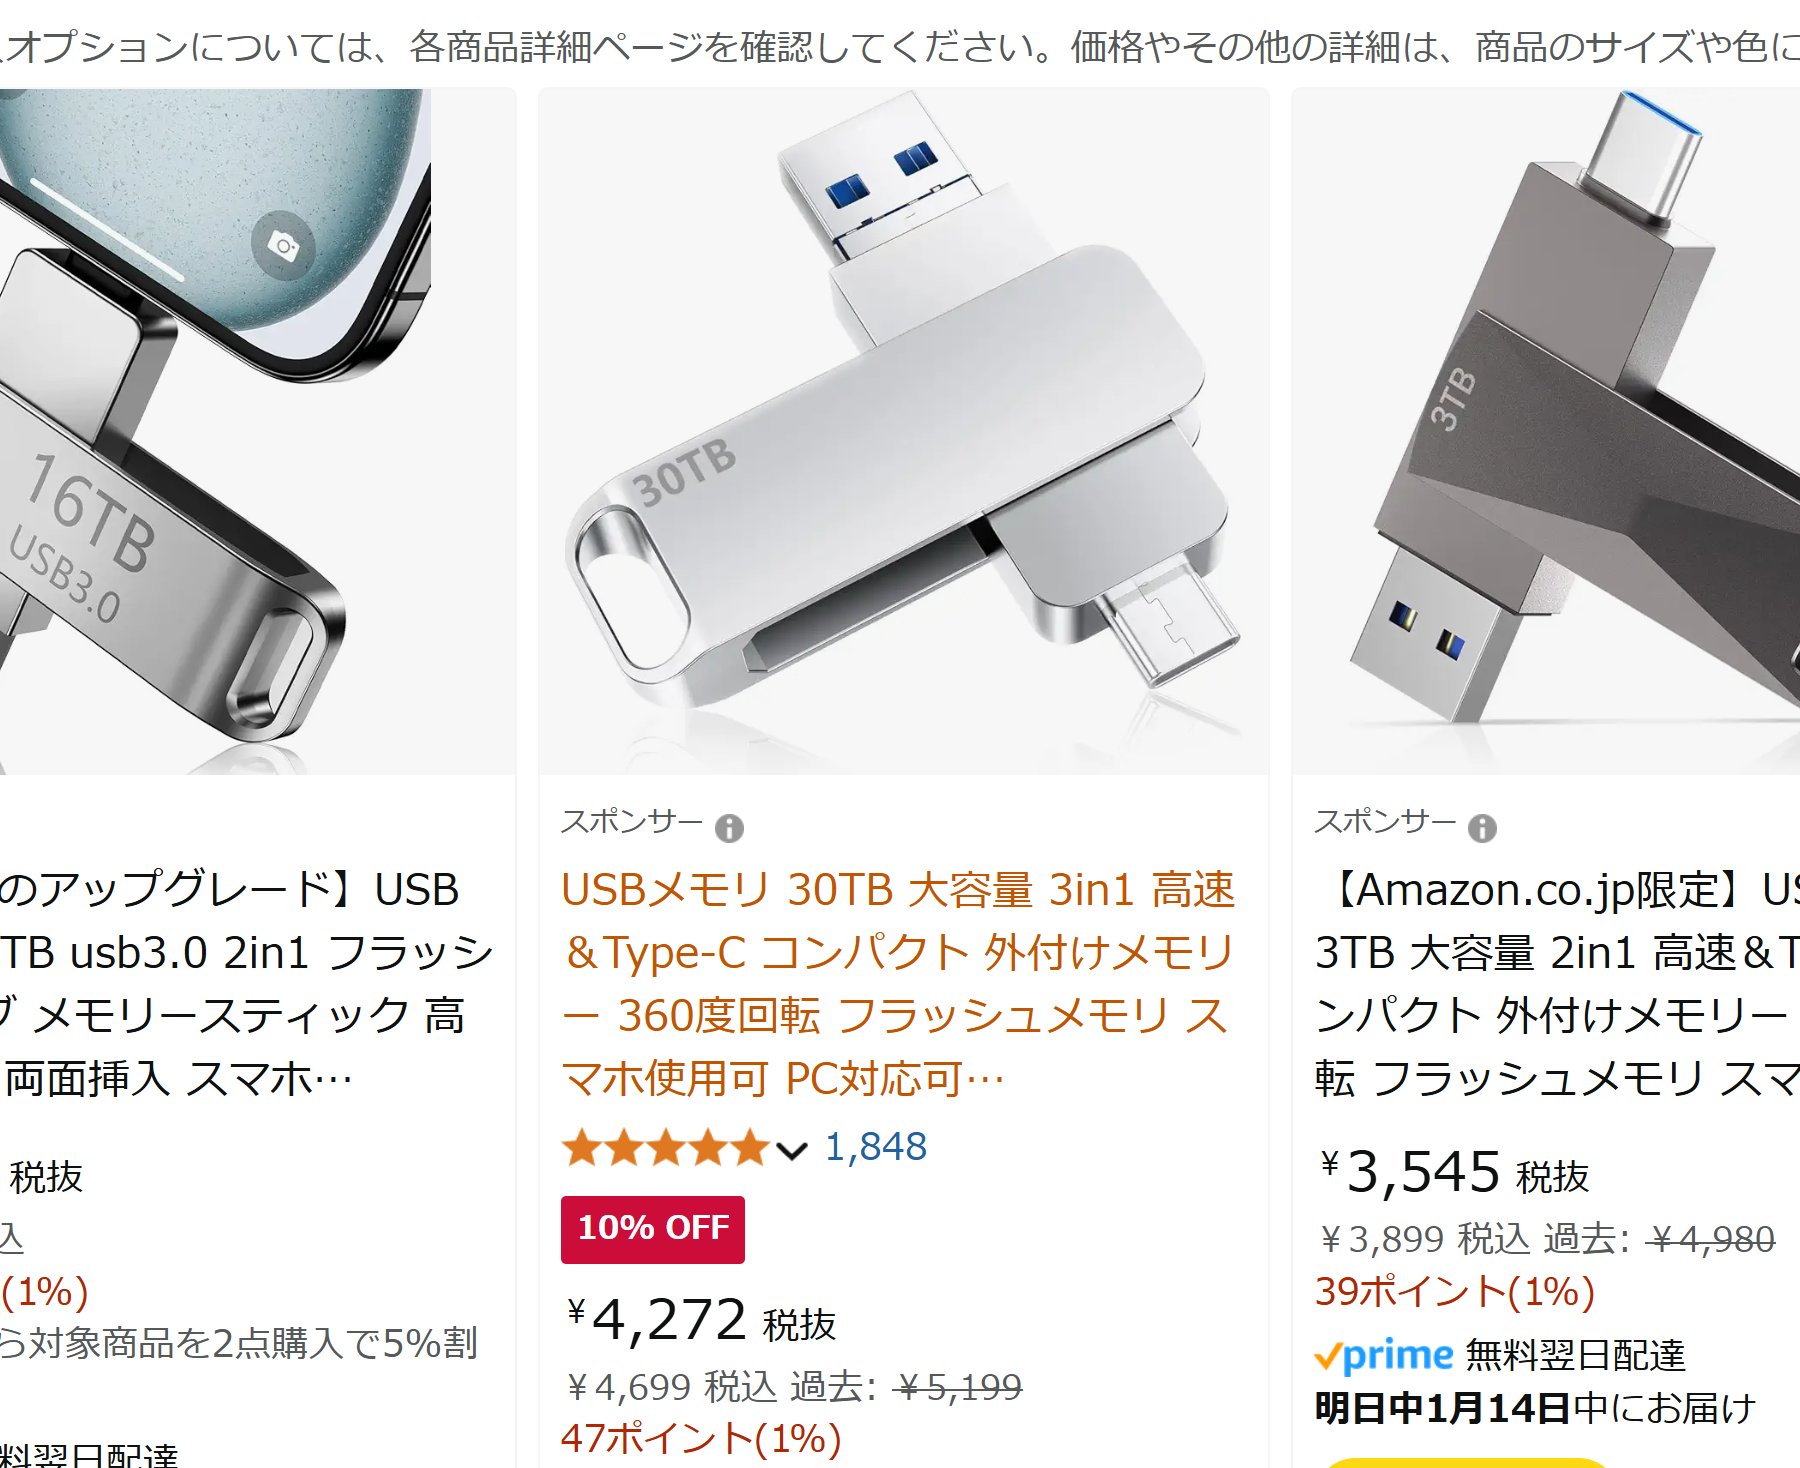Click the prime logo badge
The width and height of the screenshot is (1800, 1468).
[1383, 1356]
